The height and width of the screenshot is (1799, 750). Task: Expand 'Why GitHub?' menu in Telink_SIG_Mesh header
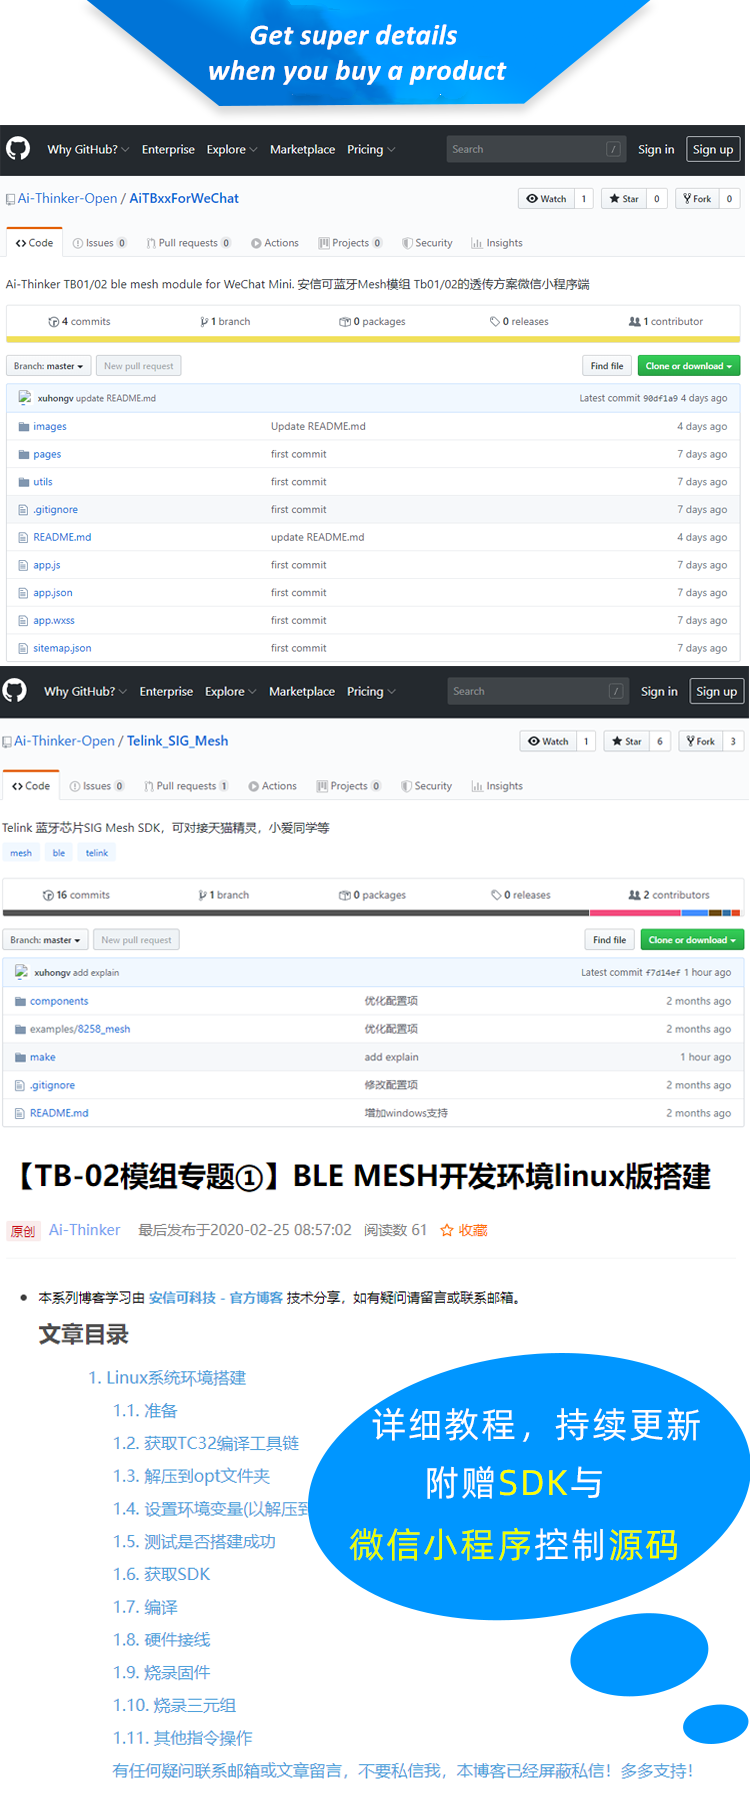86,691
